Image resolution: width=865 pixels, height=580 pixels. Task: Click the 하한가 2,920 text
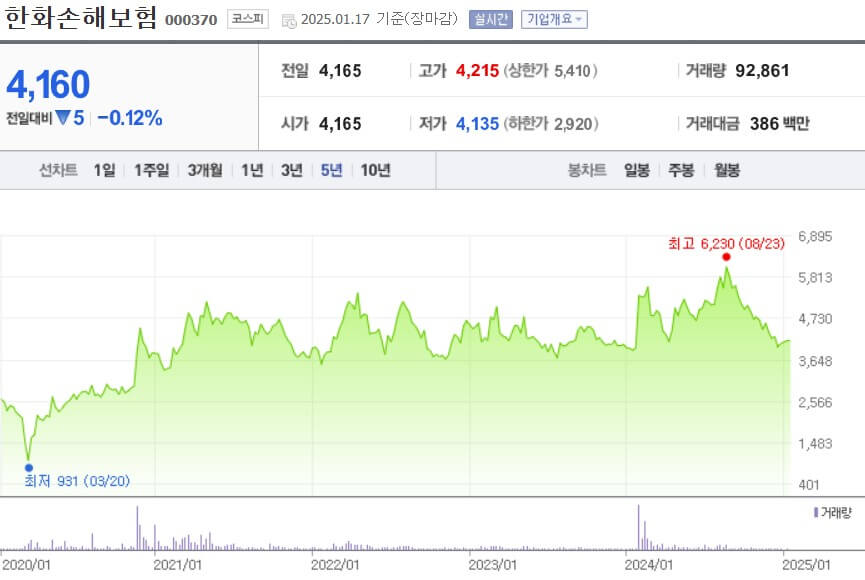(x=551, y=124)
